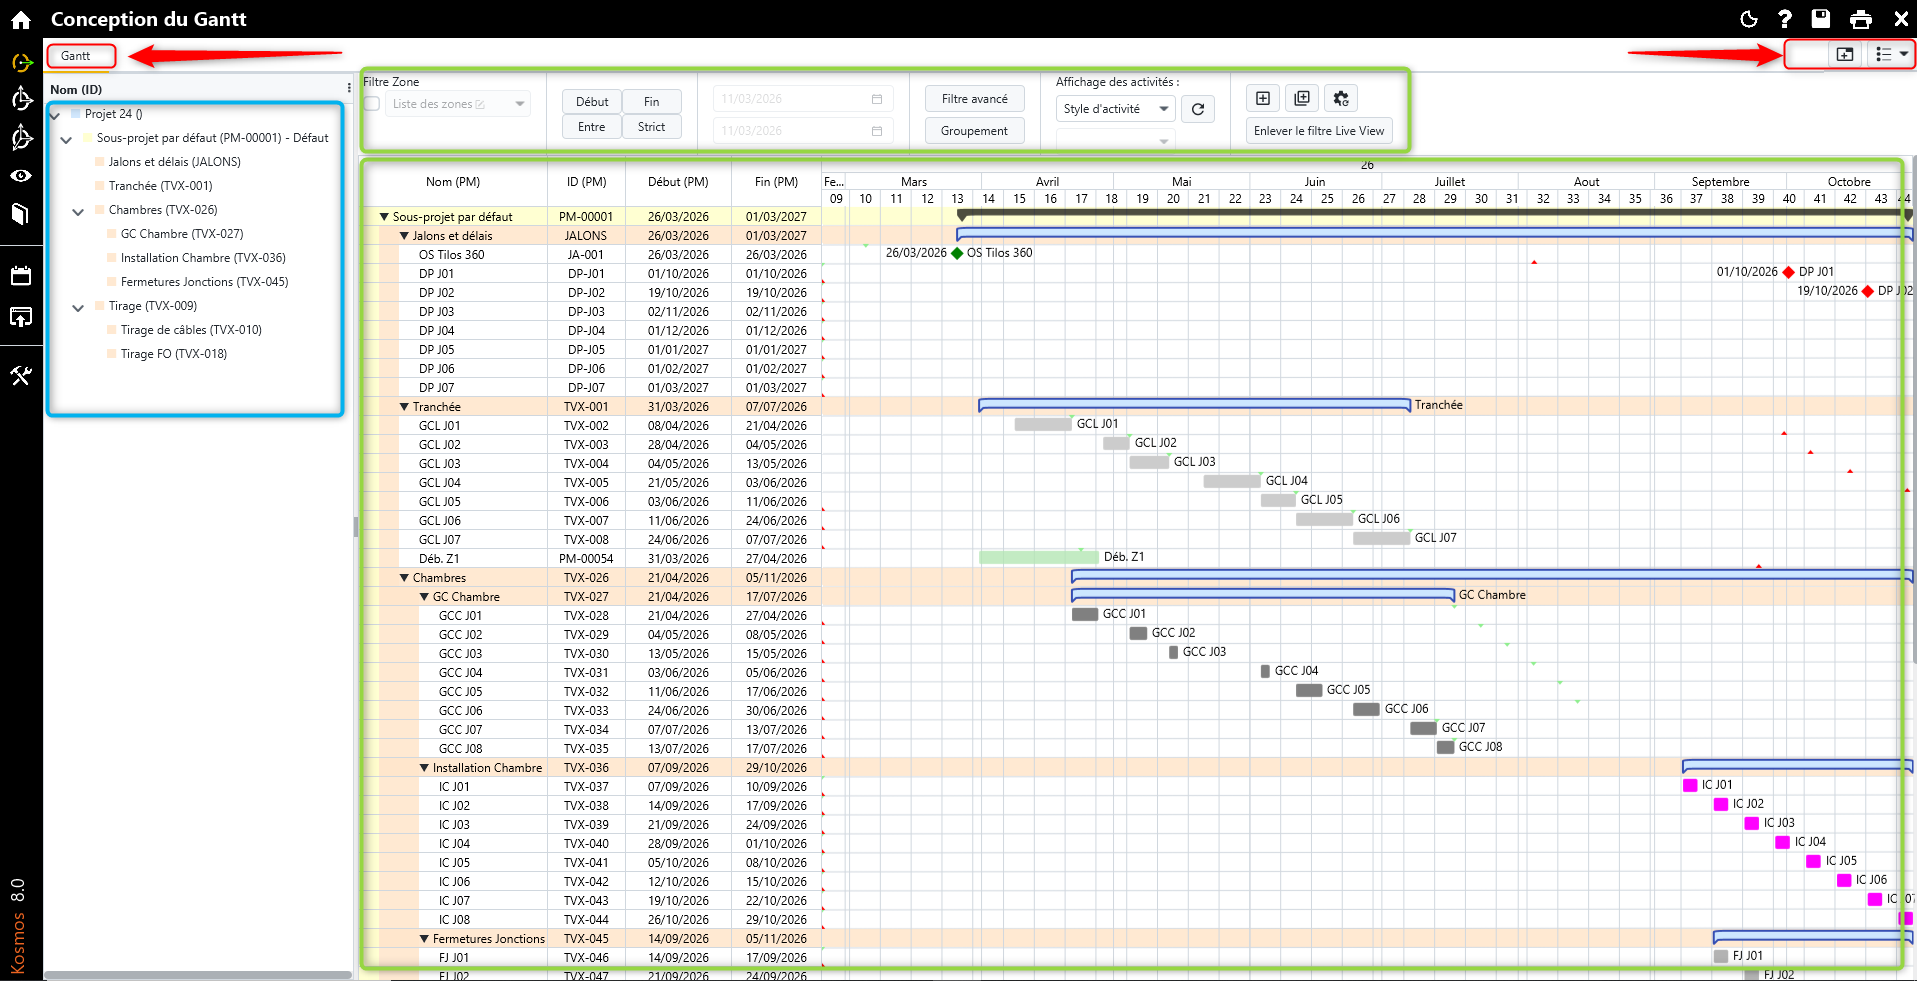
Task: Toggle the Strict filter option
Action: coord(651,127)
